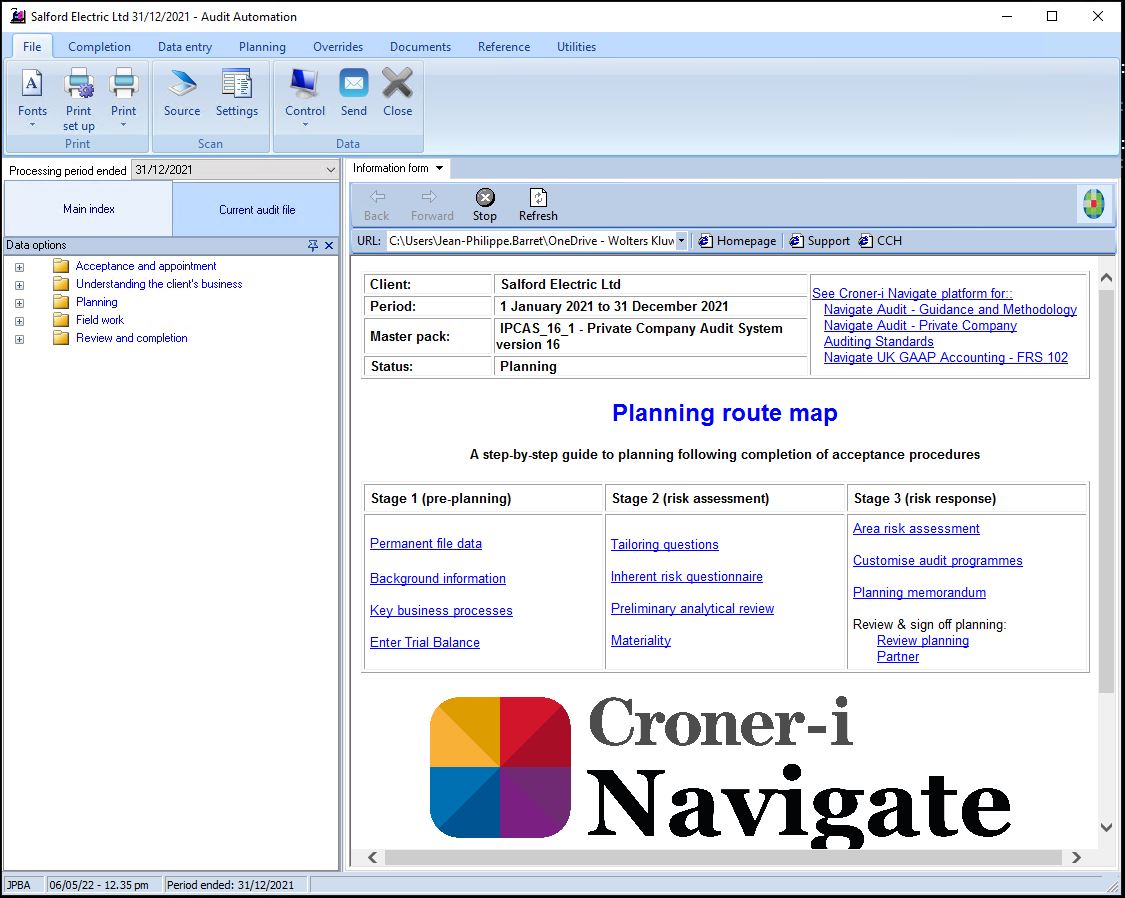Screen dimensions: 1125x898
Task: Pin the Data options panel
Action: [313, 245]
